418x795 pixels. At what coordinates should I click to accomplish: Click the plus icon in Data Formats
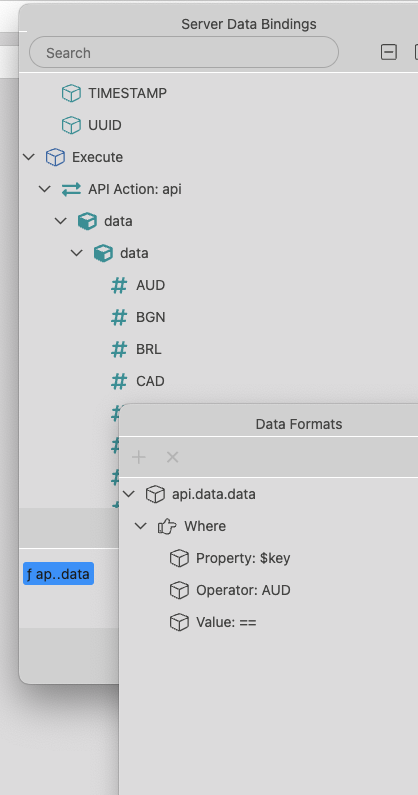pyautogui.click(x=138, y=457)
